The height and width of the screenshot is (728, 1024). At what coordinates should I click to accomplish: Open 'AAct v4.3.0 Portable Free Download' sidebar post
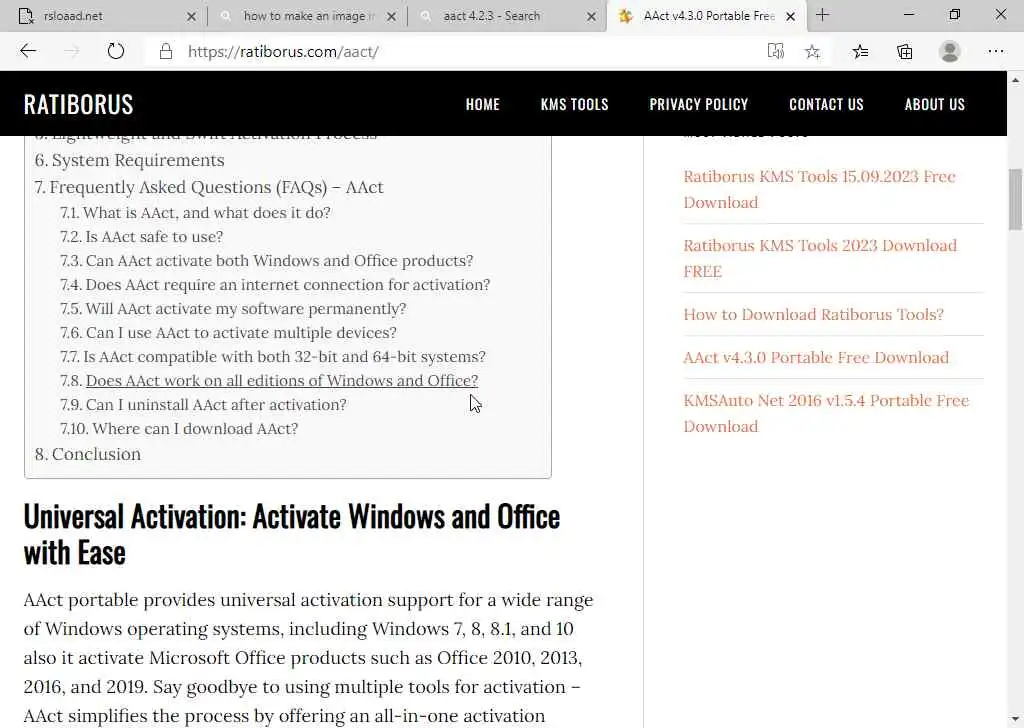click(816, 358)
